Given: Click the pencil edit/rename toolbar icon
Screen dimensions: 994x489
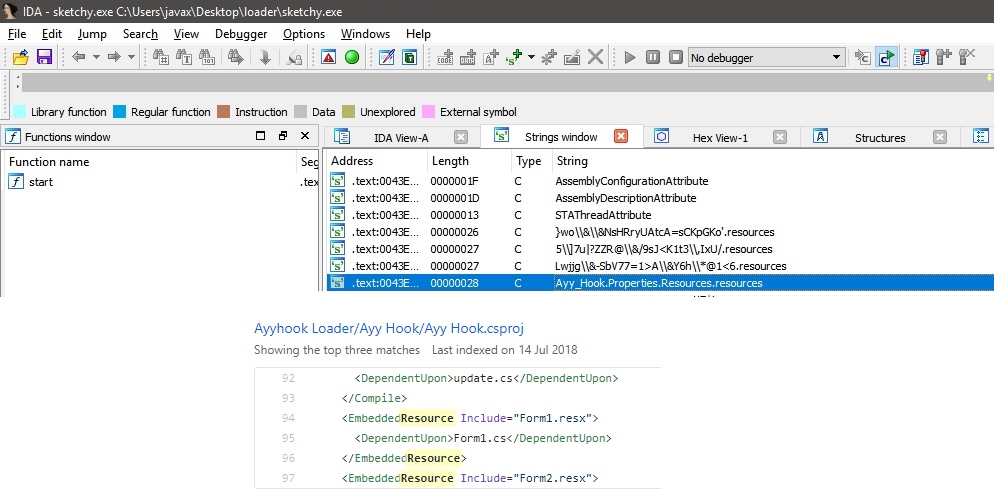Looking at the screenshot, I should [572, 58].
